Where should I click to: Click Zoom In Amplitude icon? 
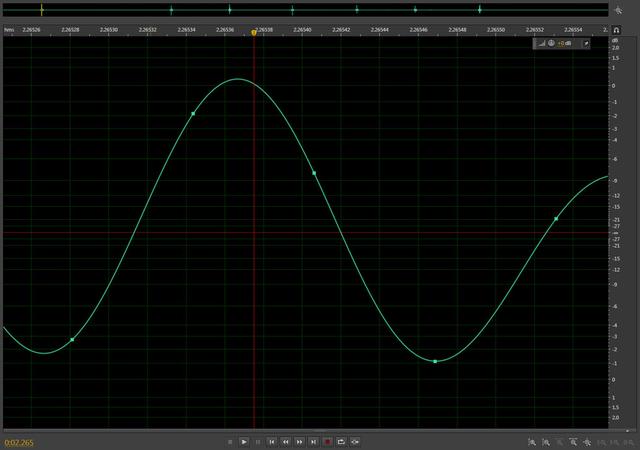pyautogui.click(x=532, y=441)
